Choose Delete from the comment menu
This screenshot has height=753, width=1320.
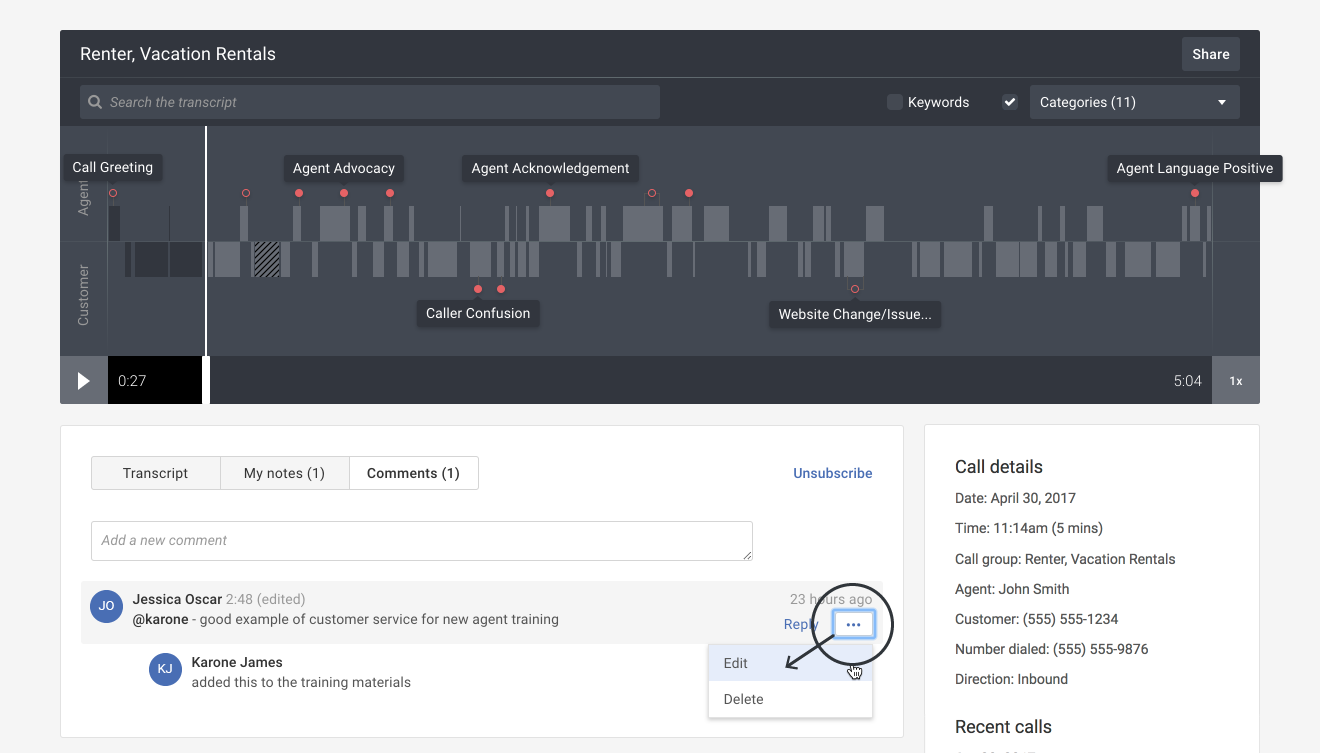(743, 699)
